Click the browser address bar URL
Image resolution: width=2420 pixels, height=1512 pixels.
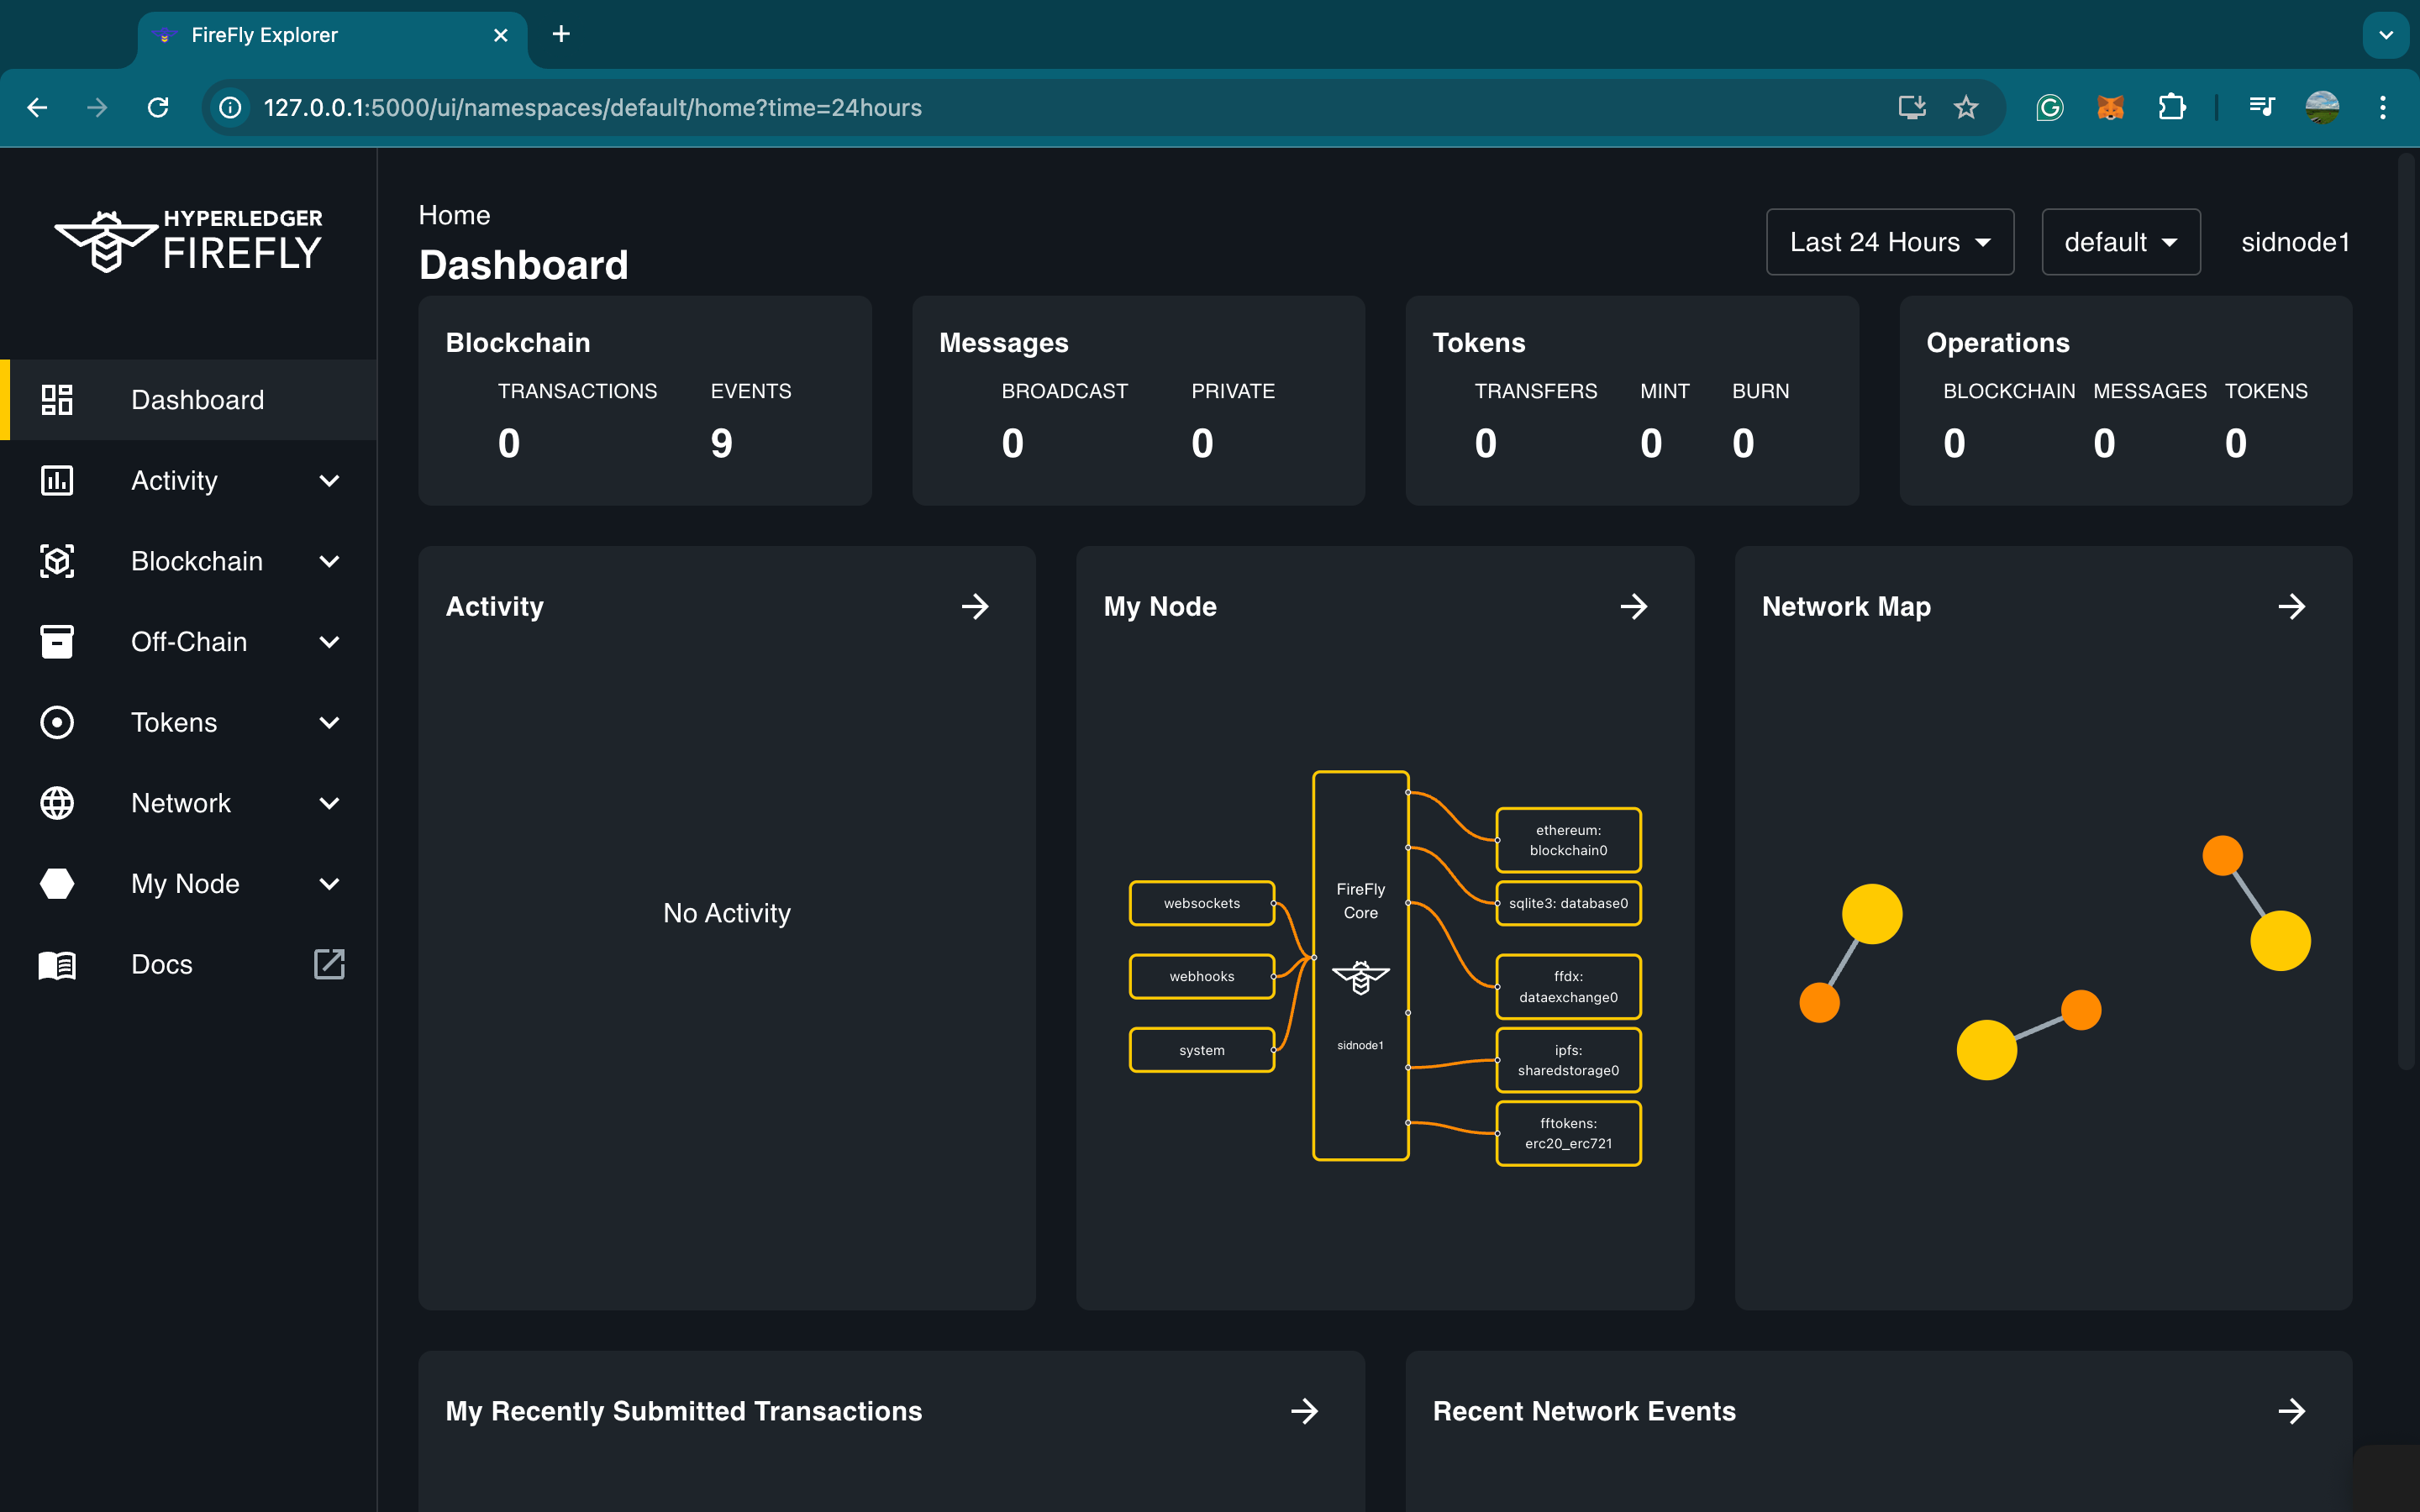point(592,107)
